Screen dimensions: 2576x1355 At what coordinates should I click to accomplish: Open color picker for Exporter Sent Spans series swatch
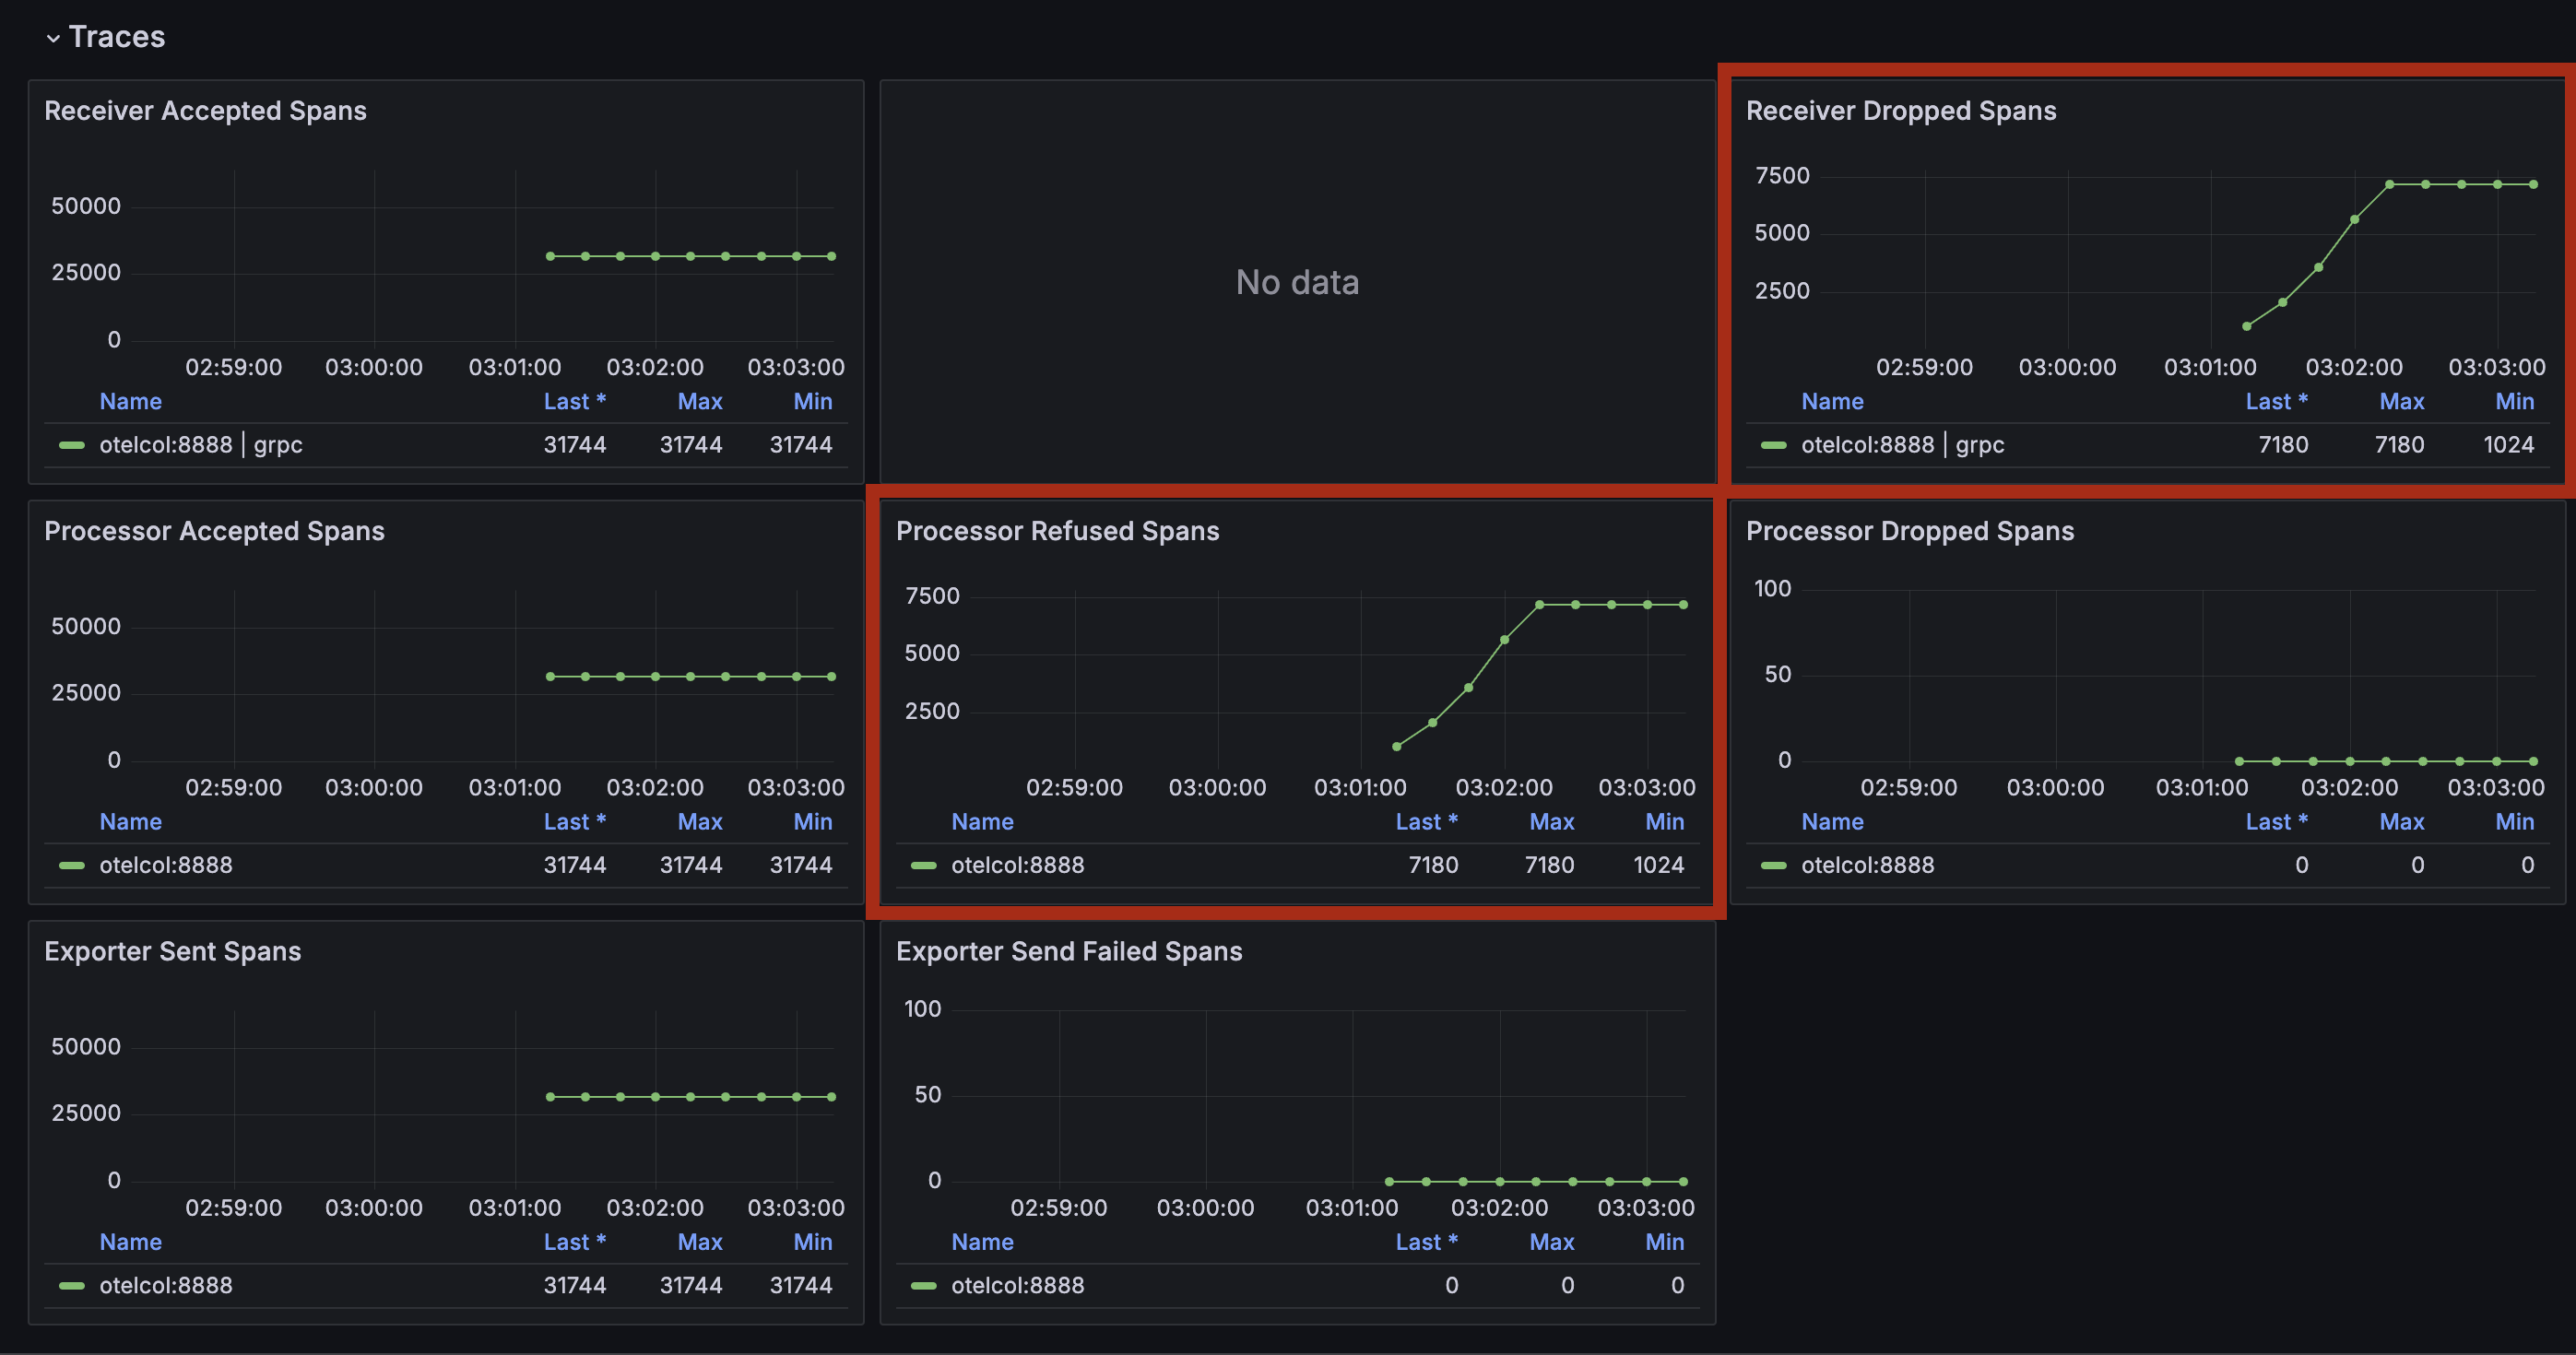coord(72,1285)
